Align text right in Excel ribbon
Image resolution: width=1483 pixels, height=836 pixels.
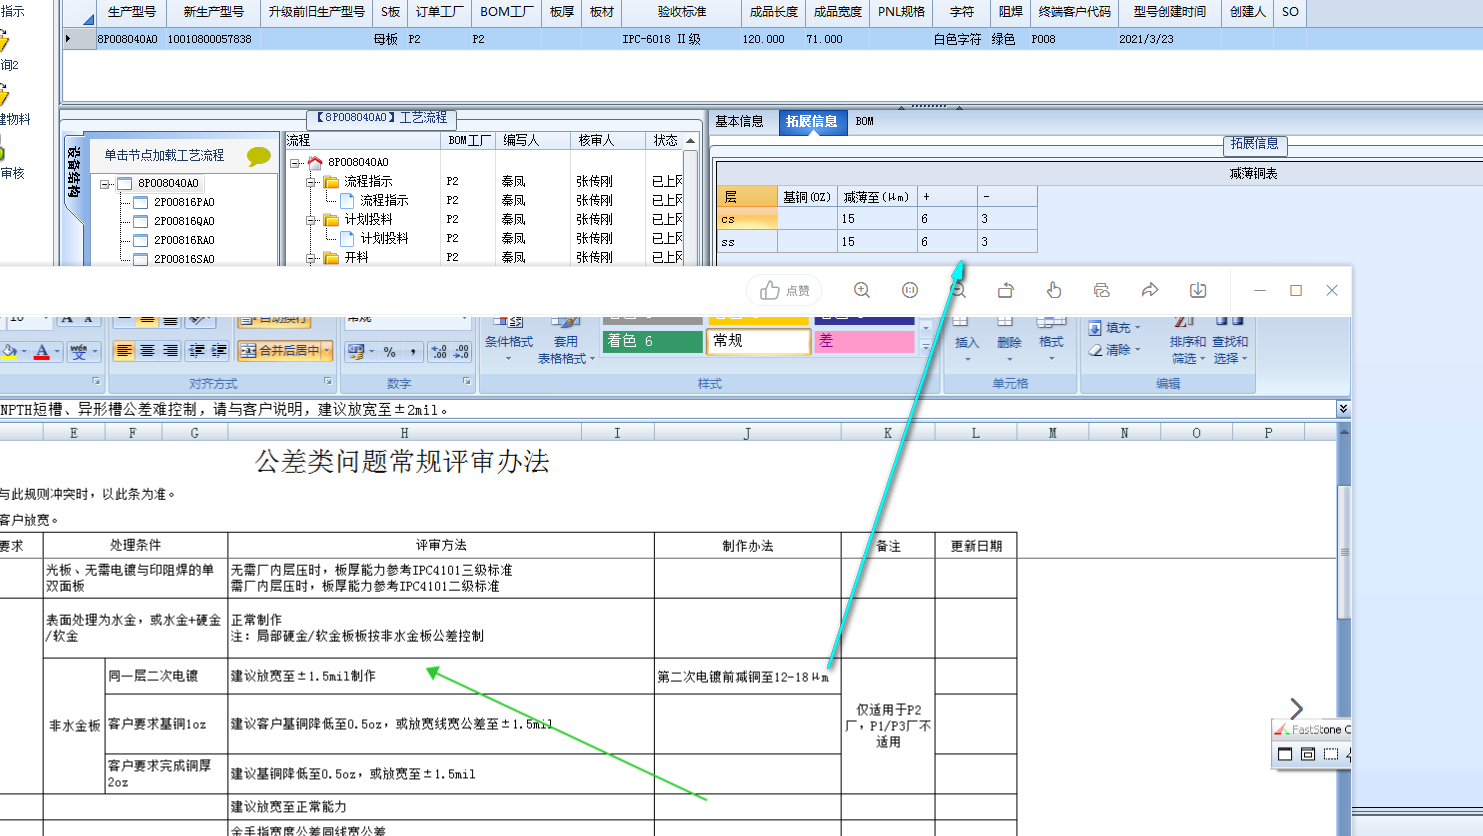coord(170,351)
